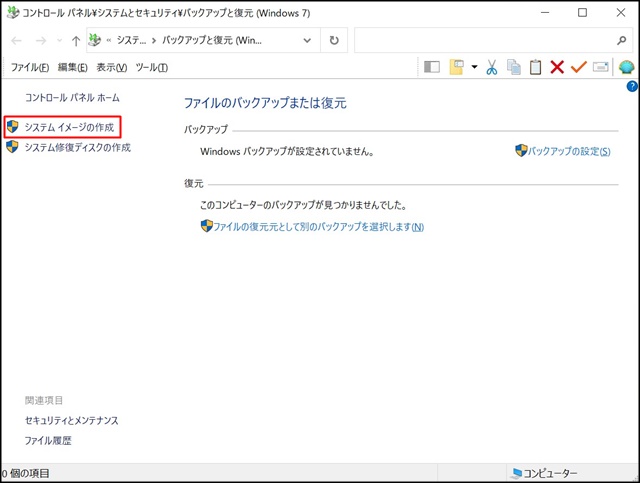Maximize the control panel window
The image size is (640, 483).
(x=582, y=13)
